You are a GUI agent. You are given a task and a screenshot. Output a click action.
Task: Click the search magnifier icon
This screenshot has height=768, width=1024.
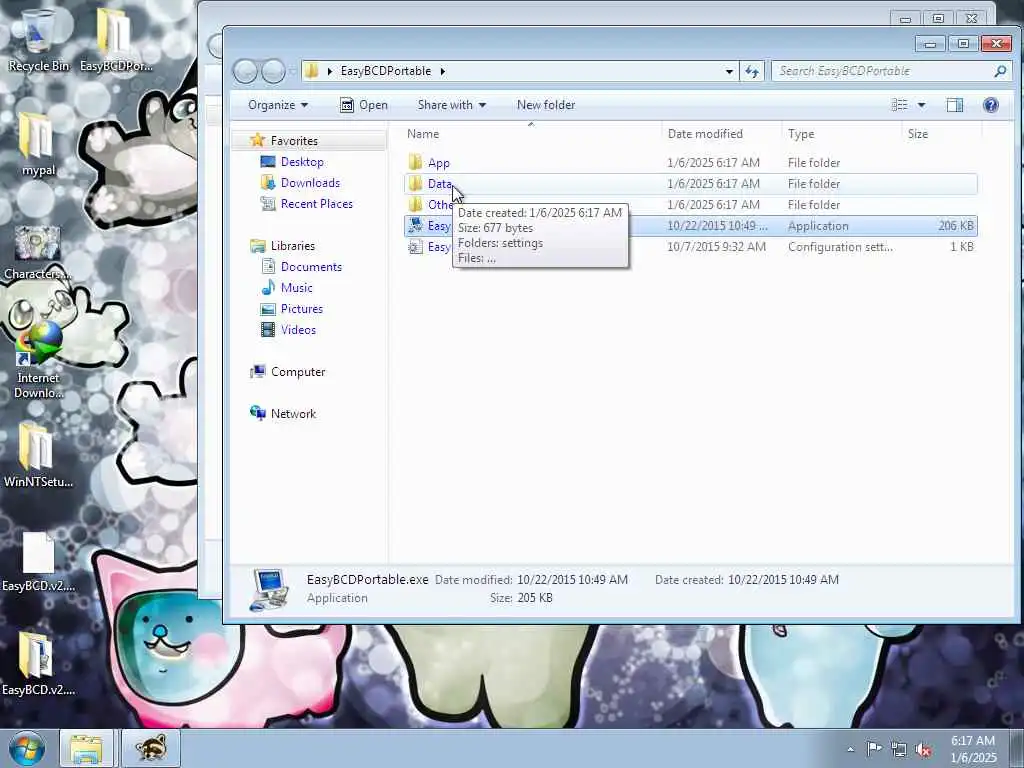click(1000, 71)
